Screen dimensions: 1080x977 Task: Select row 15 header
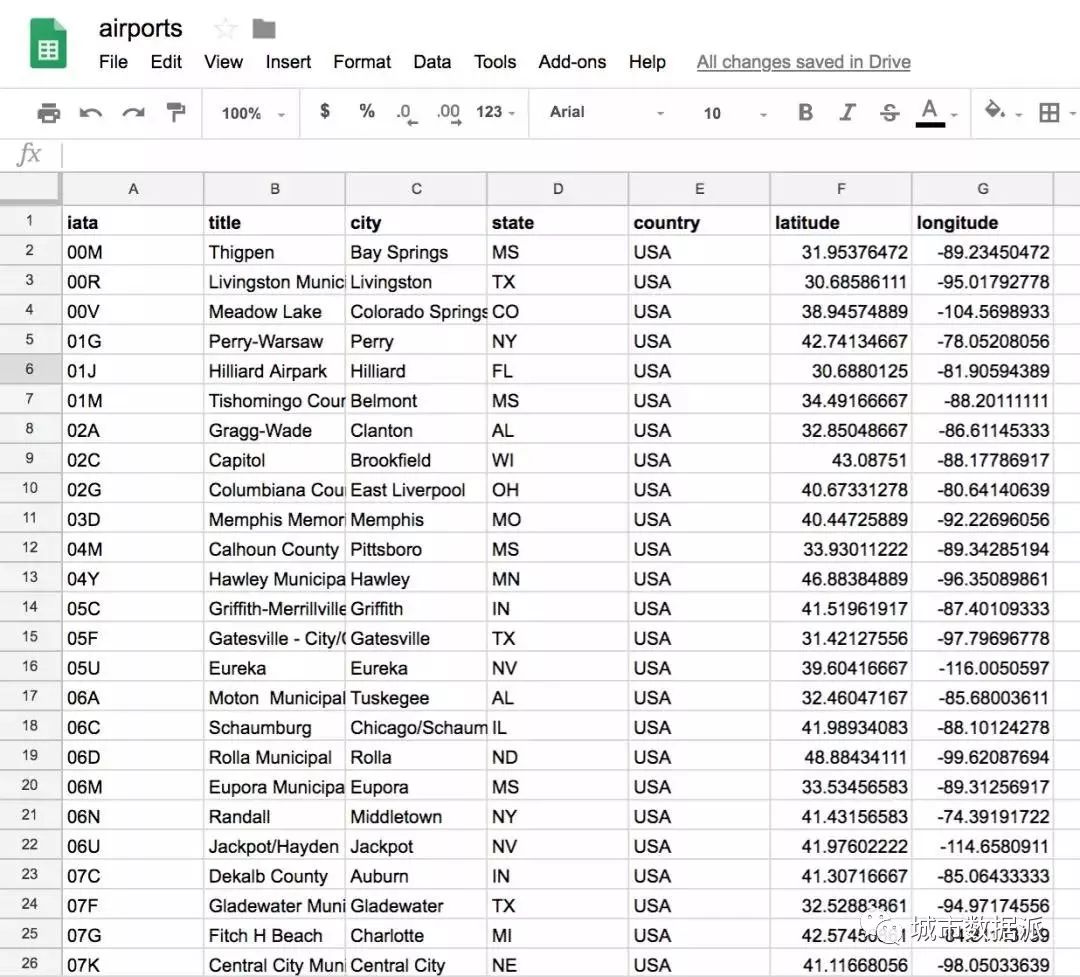30,637
